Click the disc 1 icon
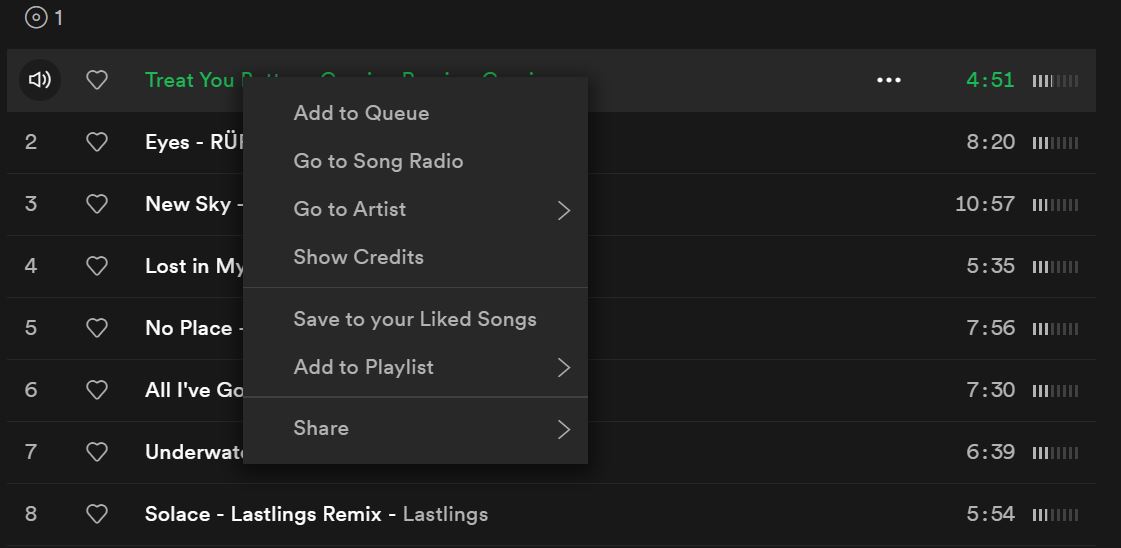Screen dimensions: 1121x548 tap(36, 17)
